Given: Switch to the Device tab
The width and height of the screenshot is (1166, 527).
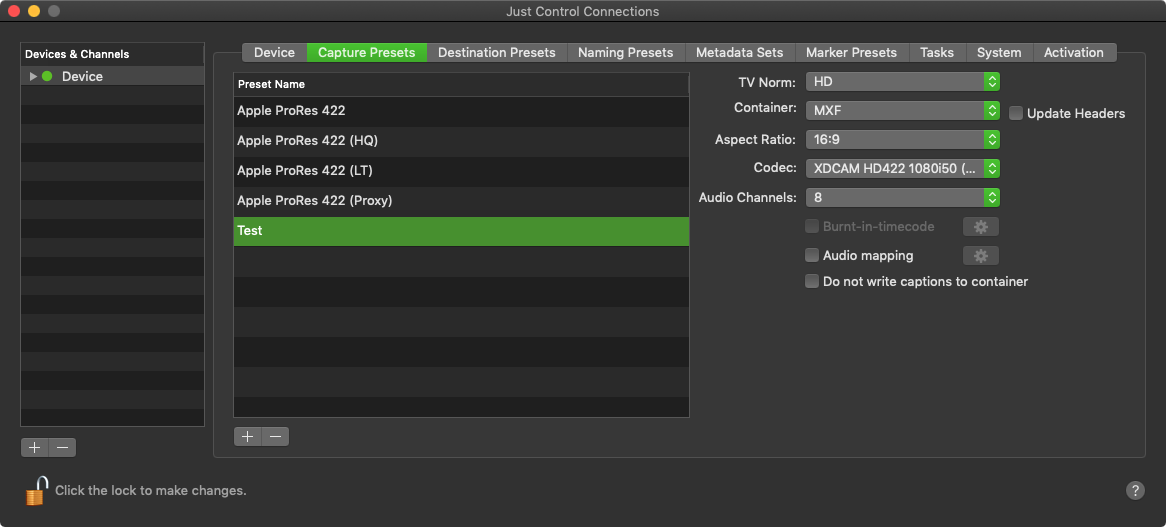Looking at the screenshot, I should (x=274, y=53).
